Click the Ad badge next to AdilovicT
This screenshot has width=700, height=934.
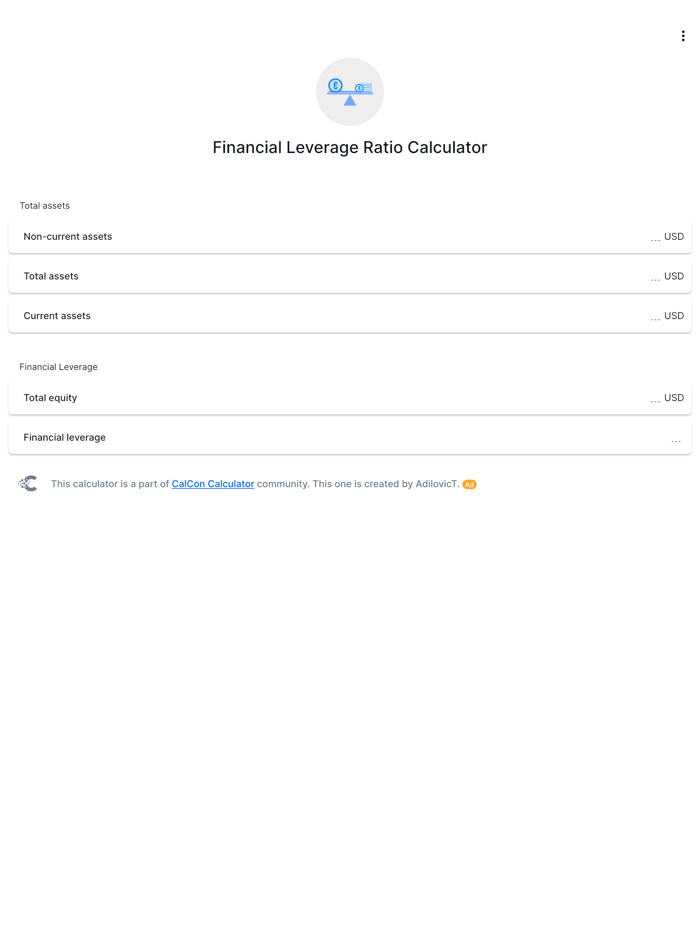(468, 483)
